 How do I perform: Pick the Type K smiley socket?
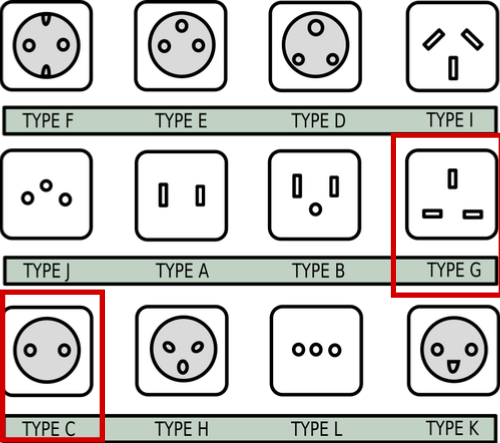(453, 350)
